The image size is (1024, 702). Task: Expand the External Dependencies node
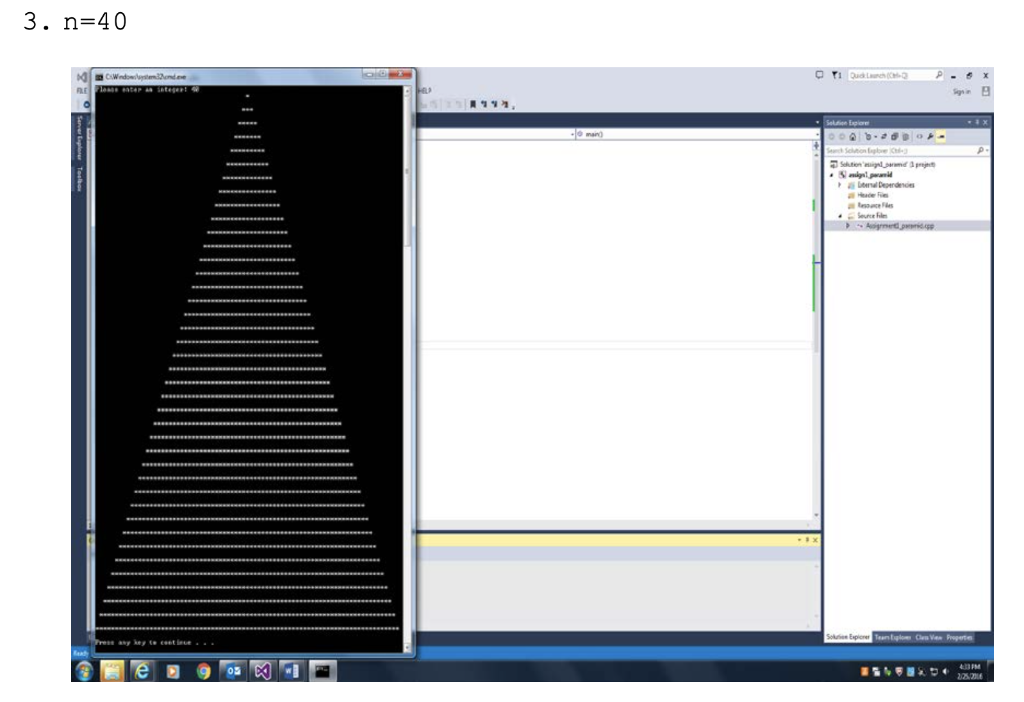tap(839, 185)
